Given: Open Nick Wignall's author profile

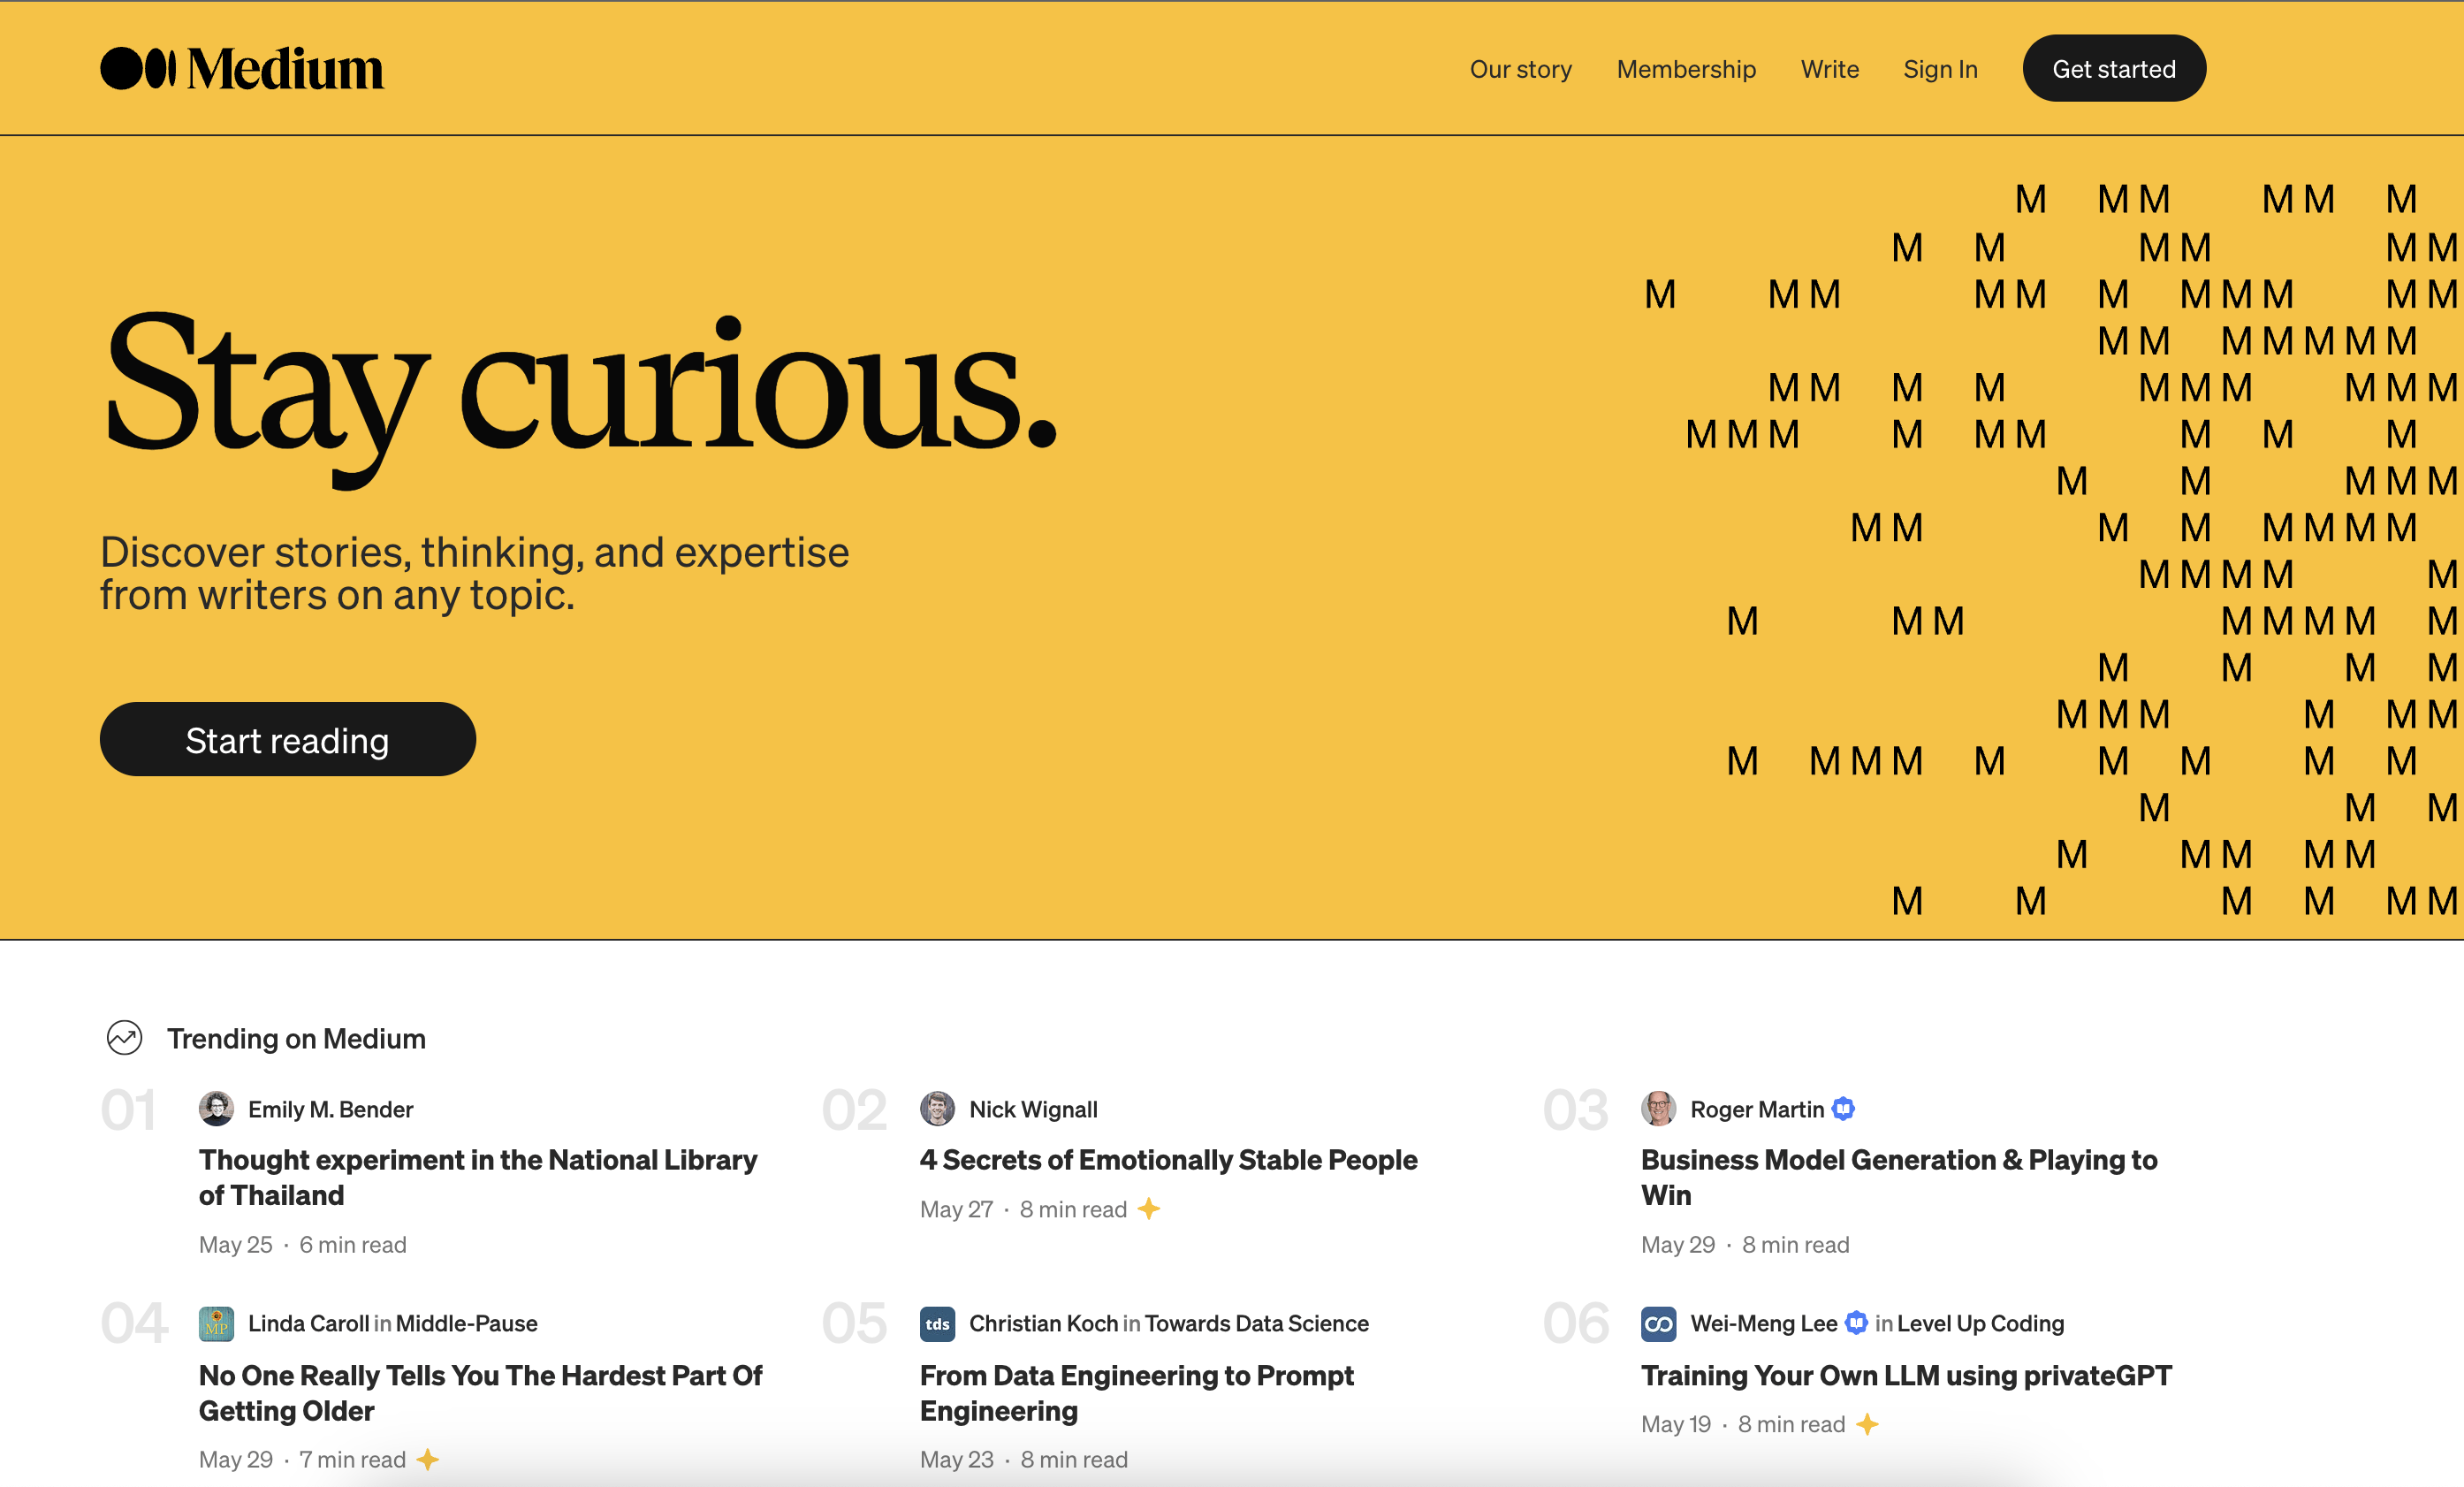Looking at the screenshot, I should click(x=1033, y=1109).
